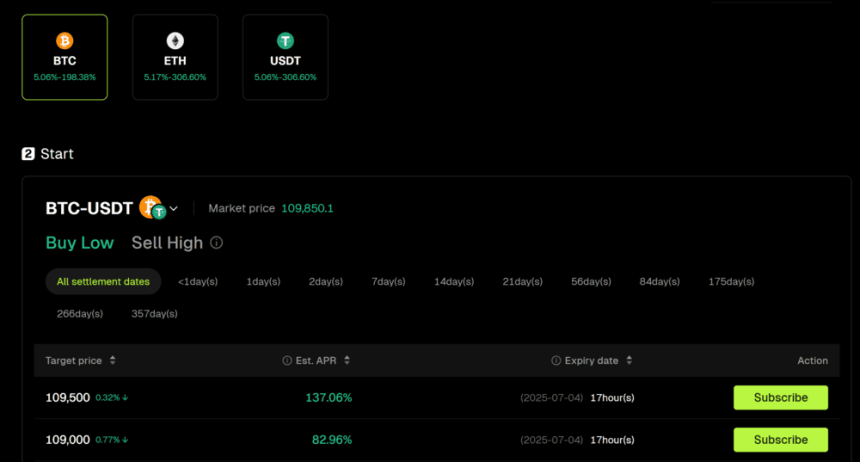Sort by Est. APR arrows
860x462 pixels.
[347, 361]
